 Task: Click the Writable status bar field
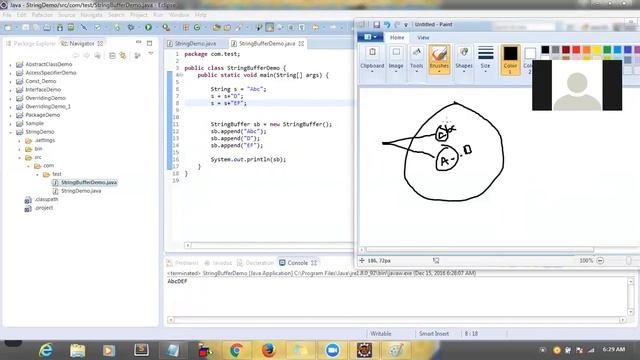pos(380,334)
